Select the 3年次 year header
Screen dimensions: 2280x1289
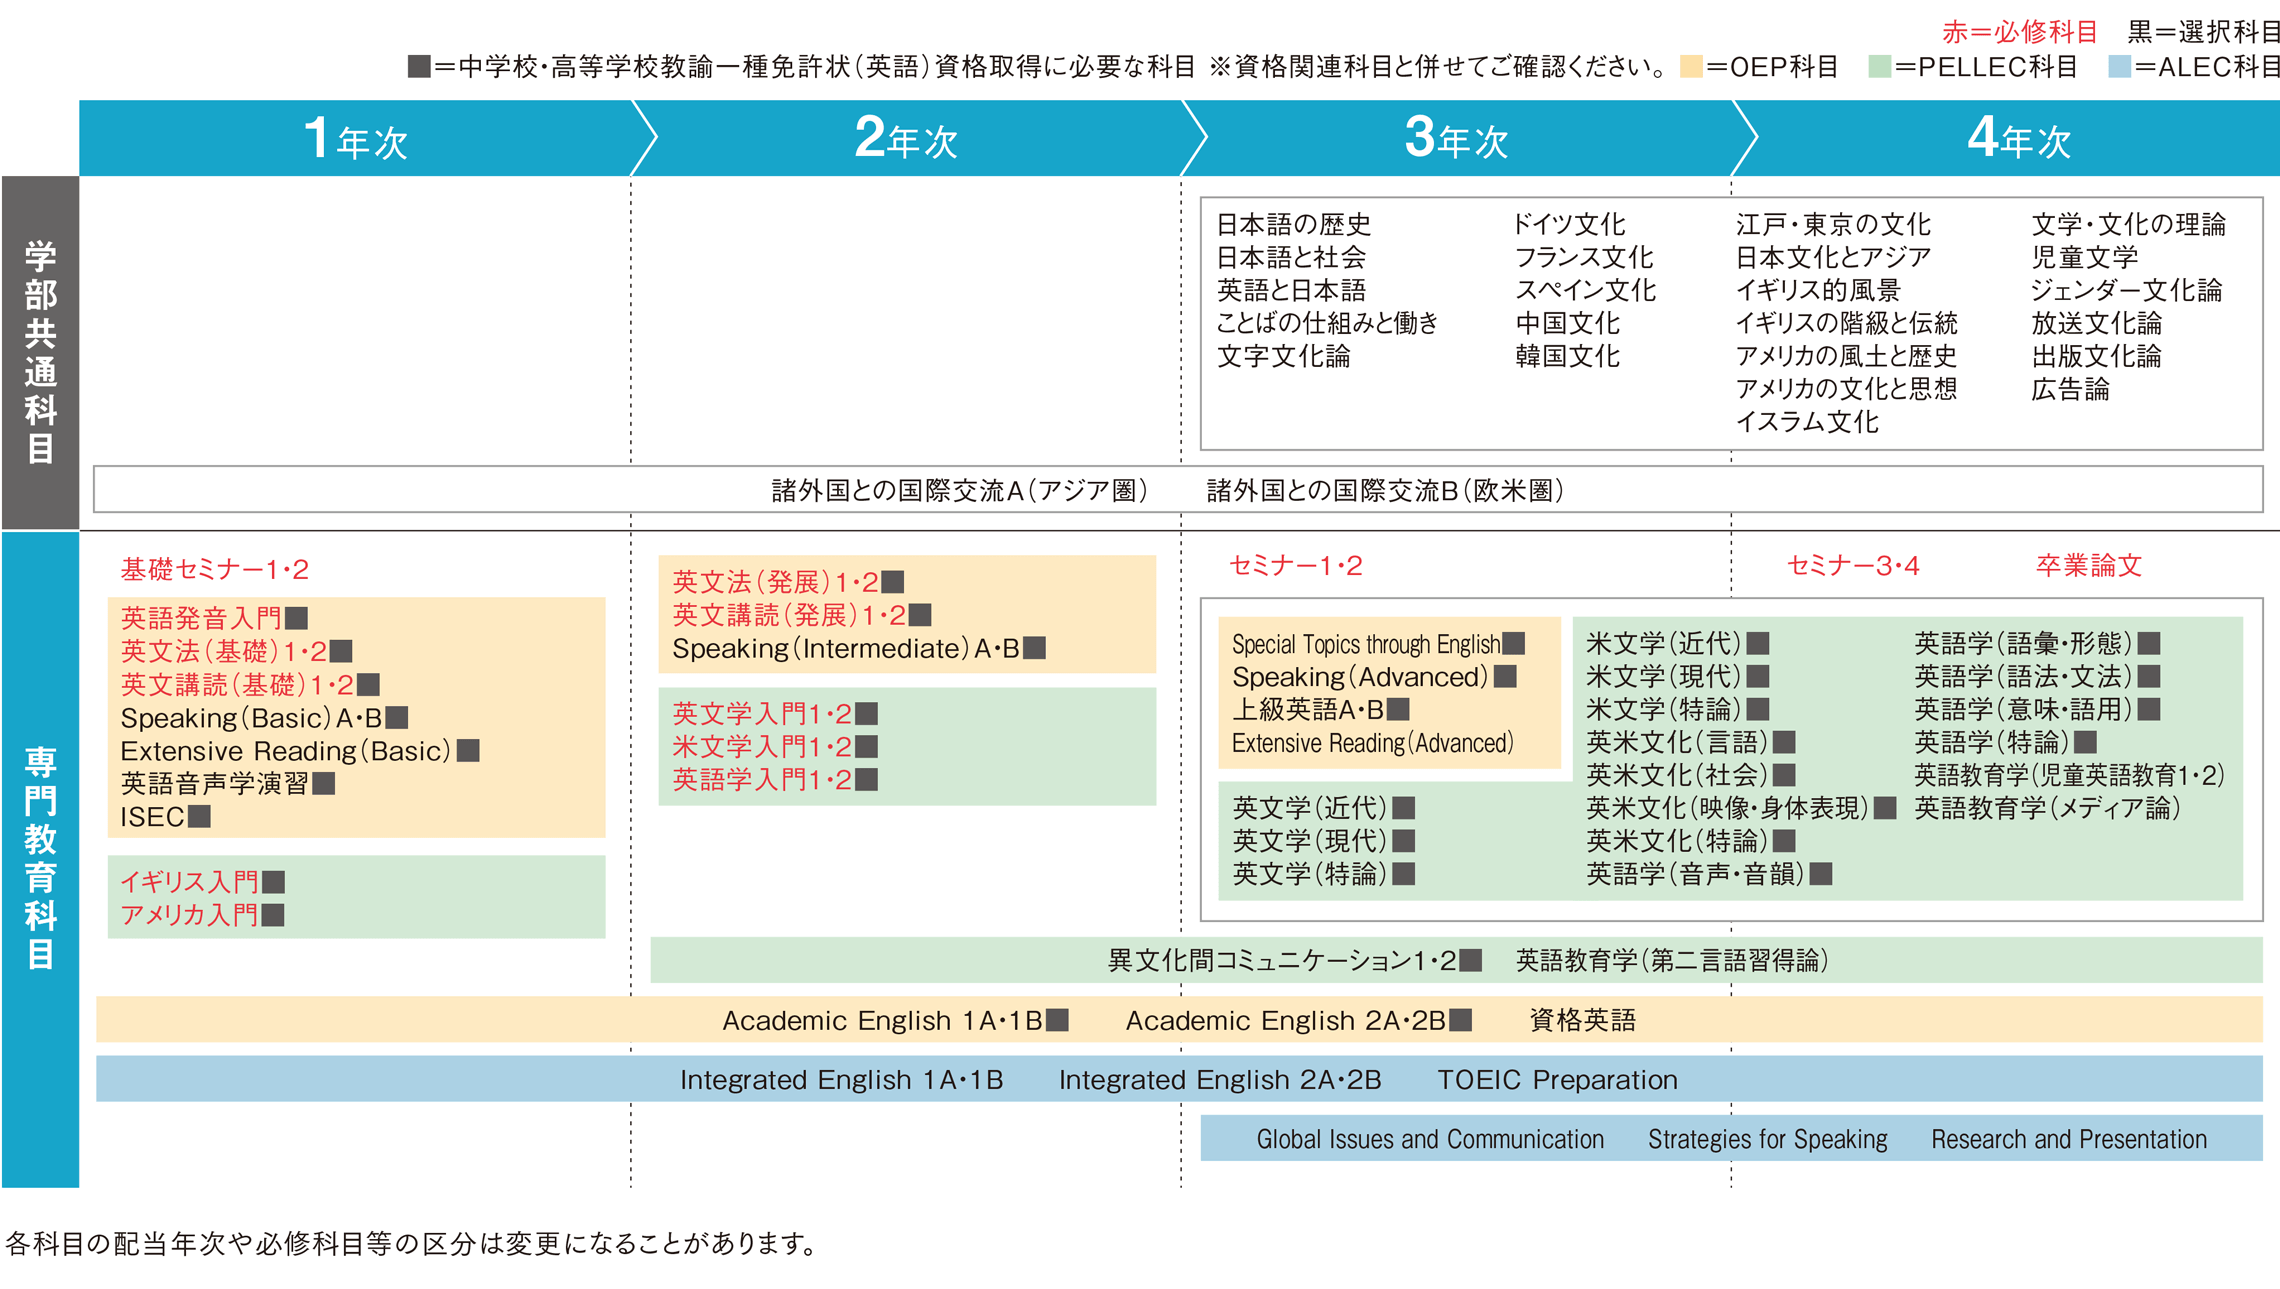1455,138
